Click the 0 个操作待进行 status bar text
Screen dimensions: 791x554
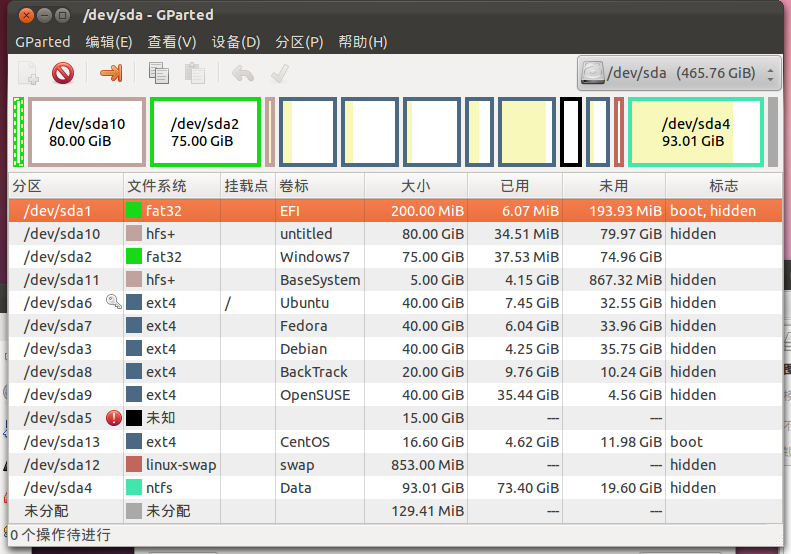60,535
